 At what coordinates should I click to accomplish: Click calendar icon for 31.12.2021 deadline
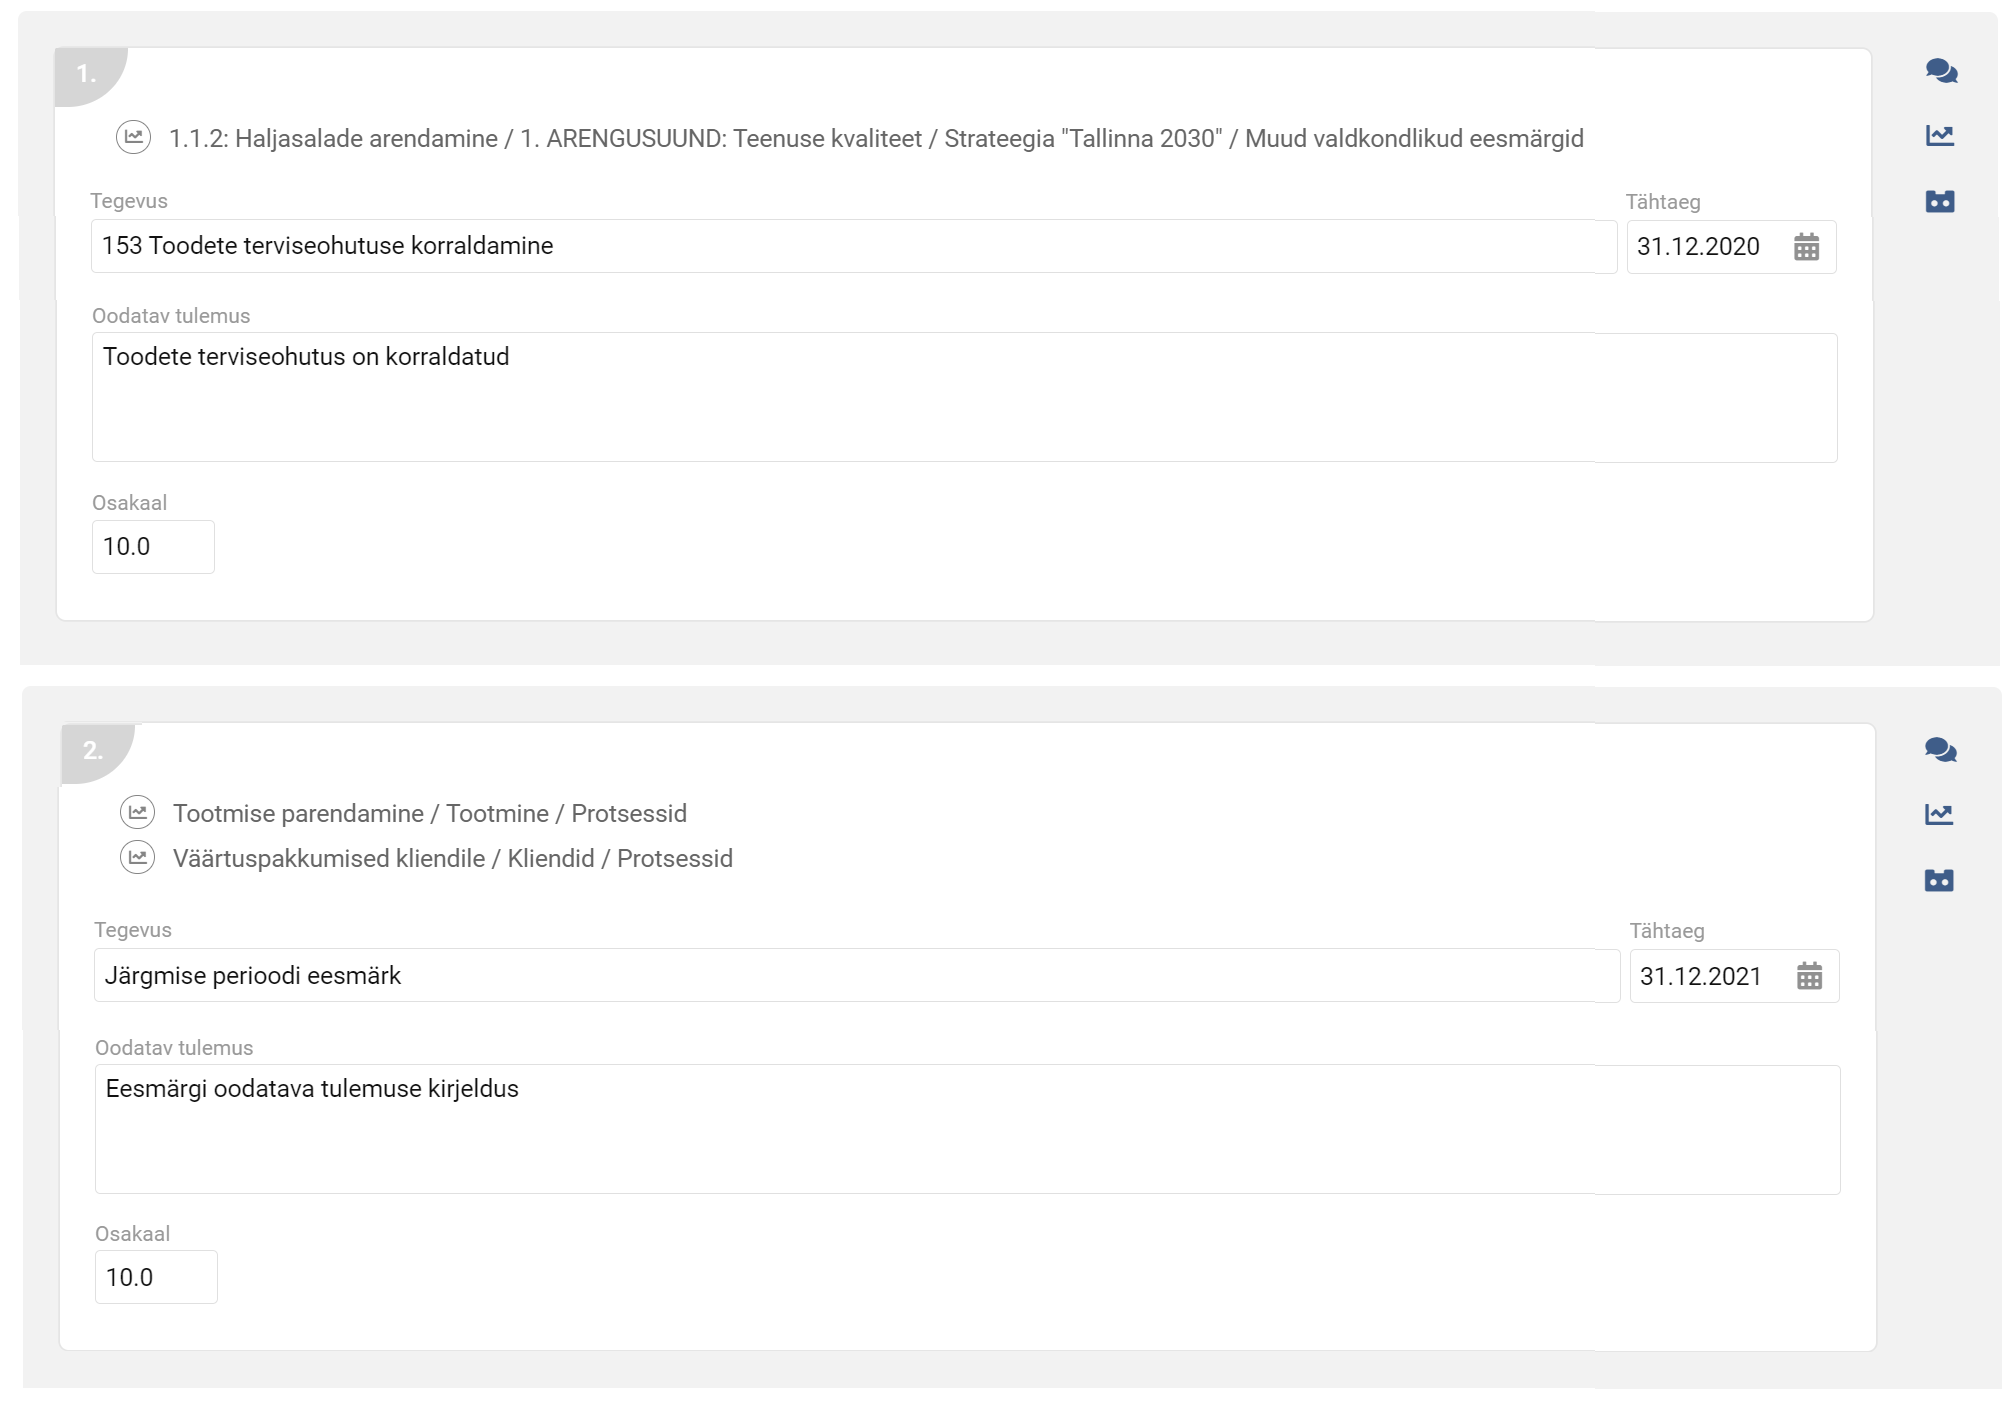(1809, 976)
